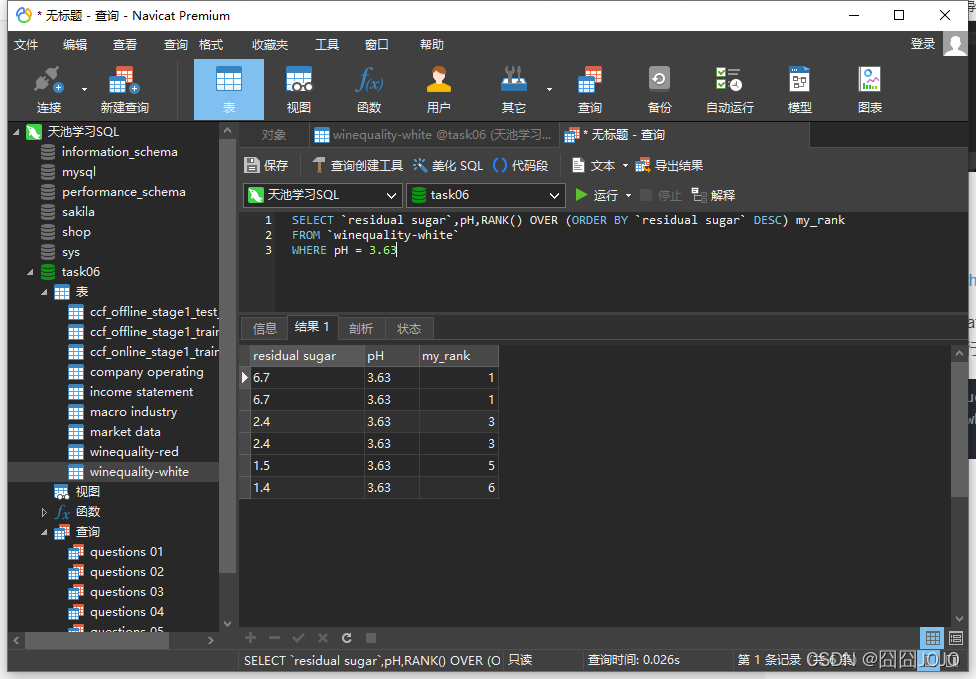The height and width of the screenshot is (679, 976).
Task: Open the 自动运行 automation toolbar icon
Action: [730, 90]
